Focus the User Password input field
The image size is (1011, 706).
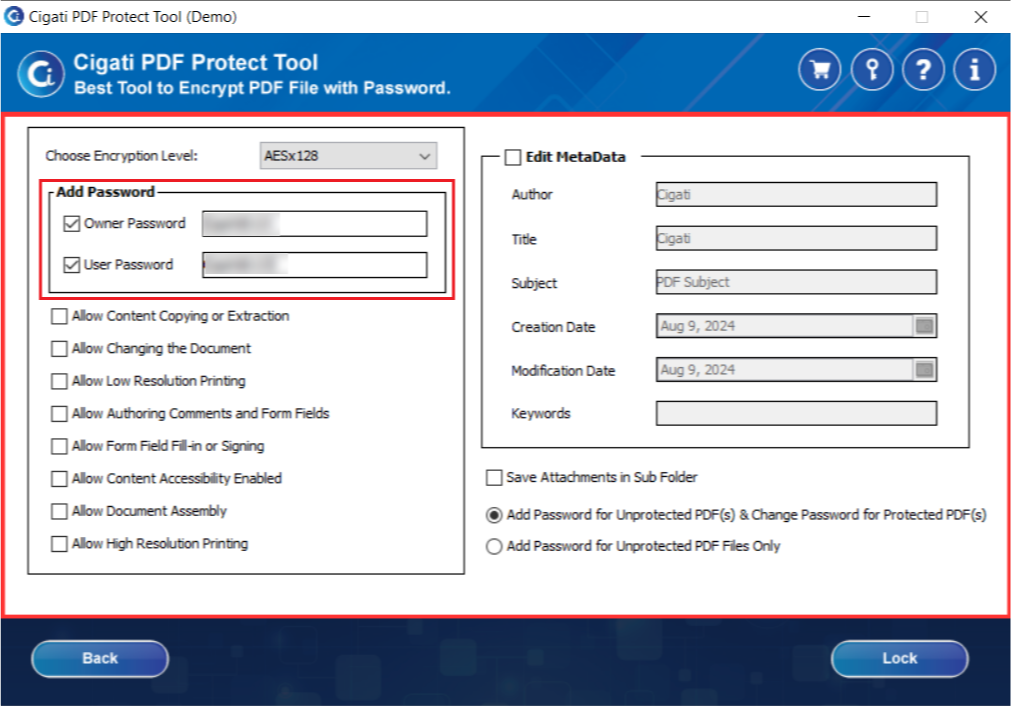pos(315,265)
